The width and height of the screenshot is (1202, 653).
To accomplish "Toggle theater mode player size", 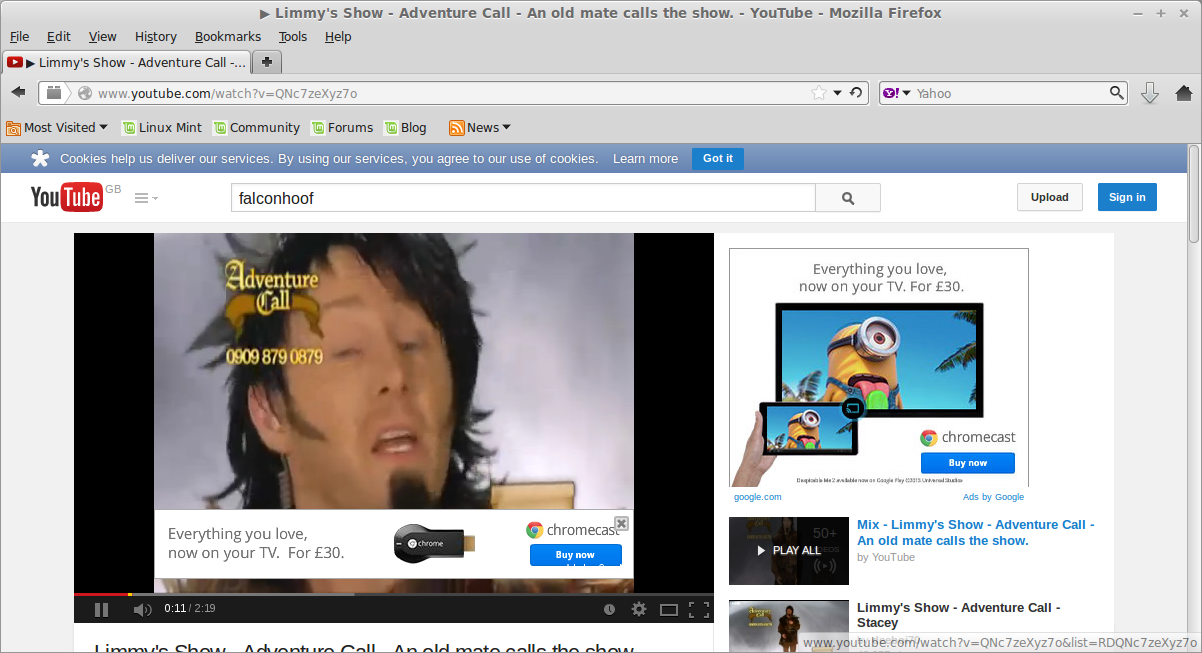I will (x=669, y=609).
